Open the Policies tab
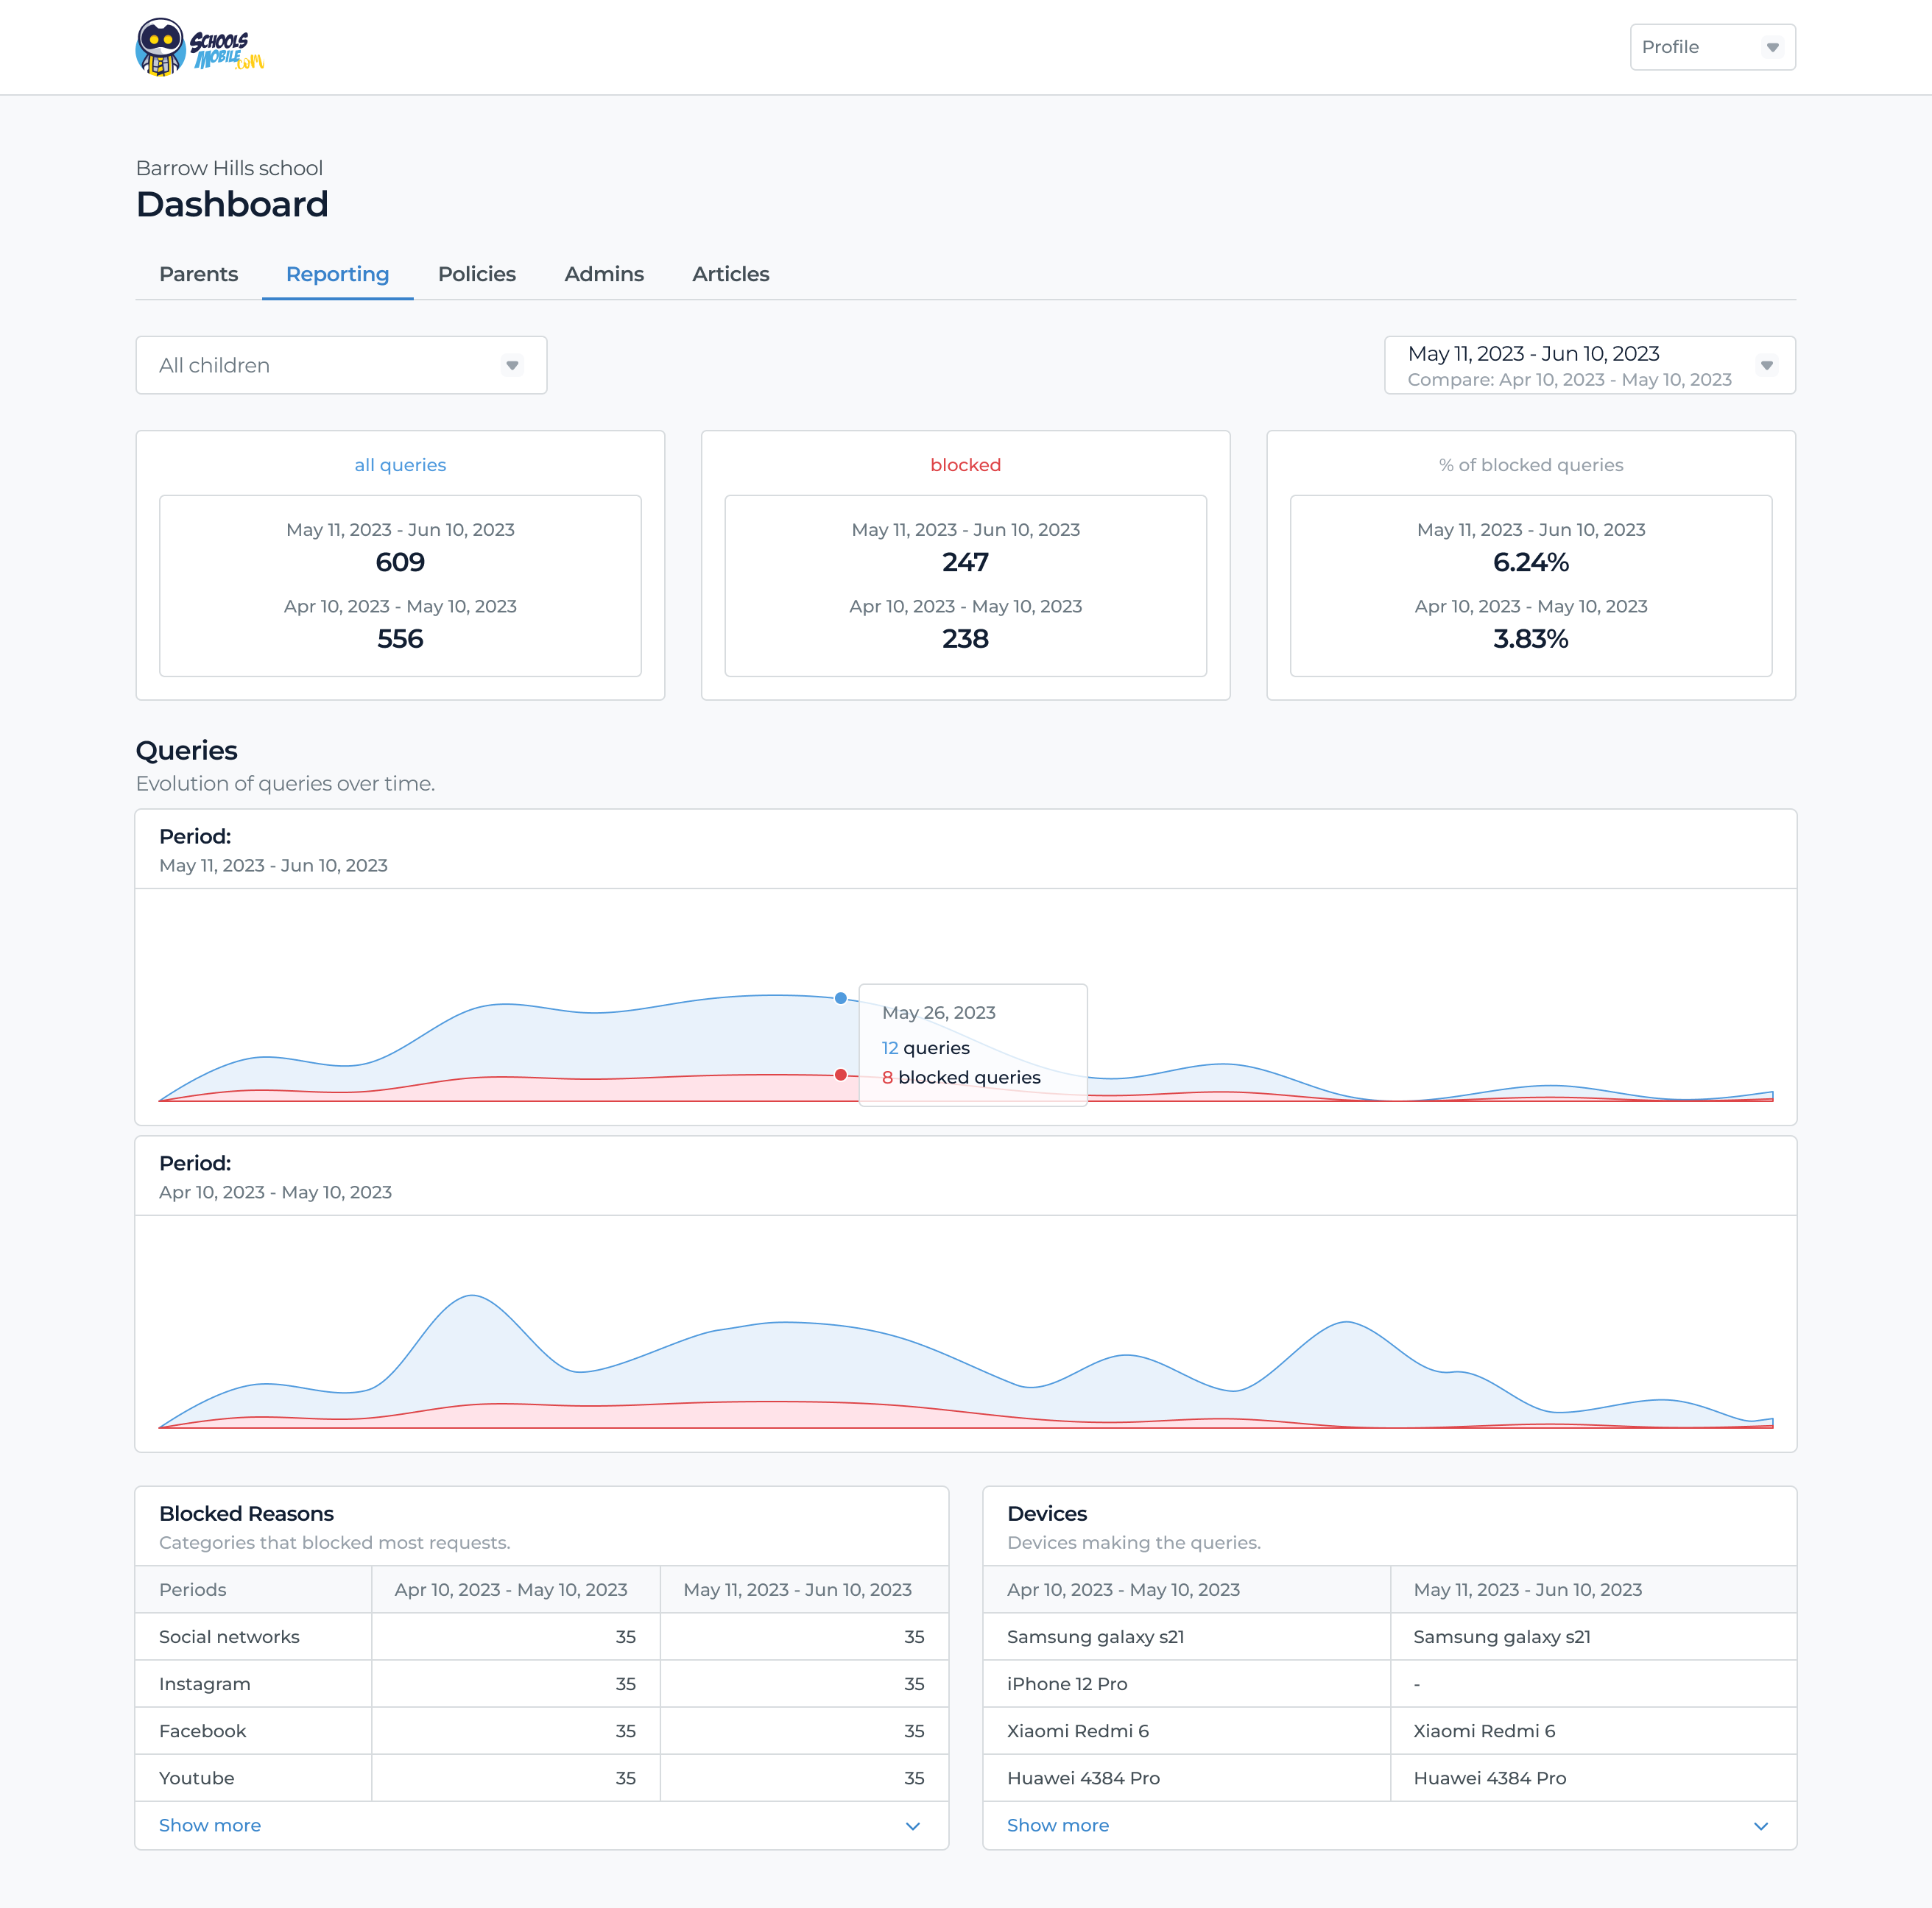1932x1908 pixels. [476, 274]
